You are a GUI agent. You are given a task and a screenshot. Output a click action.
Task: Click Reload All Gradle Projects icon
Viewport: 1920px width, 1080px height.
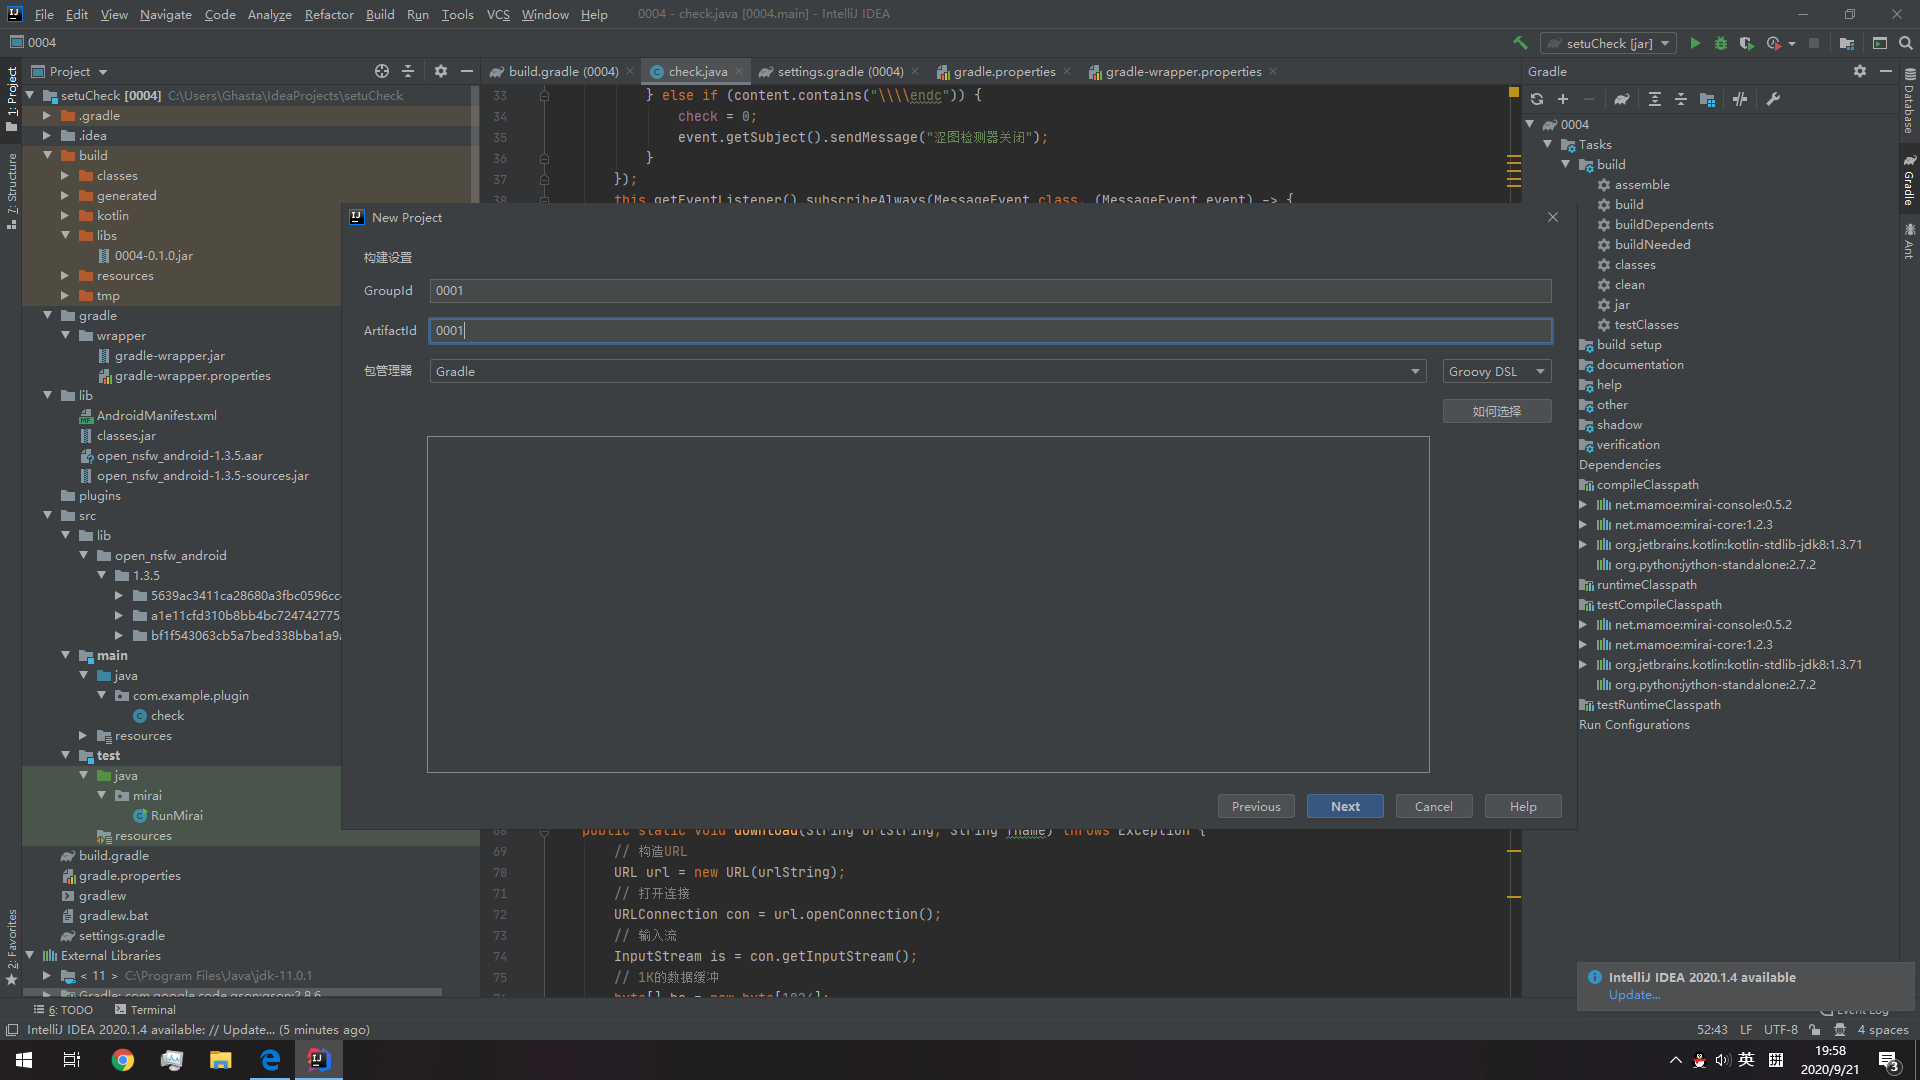(x=1537, y=99)
